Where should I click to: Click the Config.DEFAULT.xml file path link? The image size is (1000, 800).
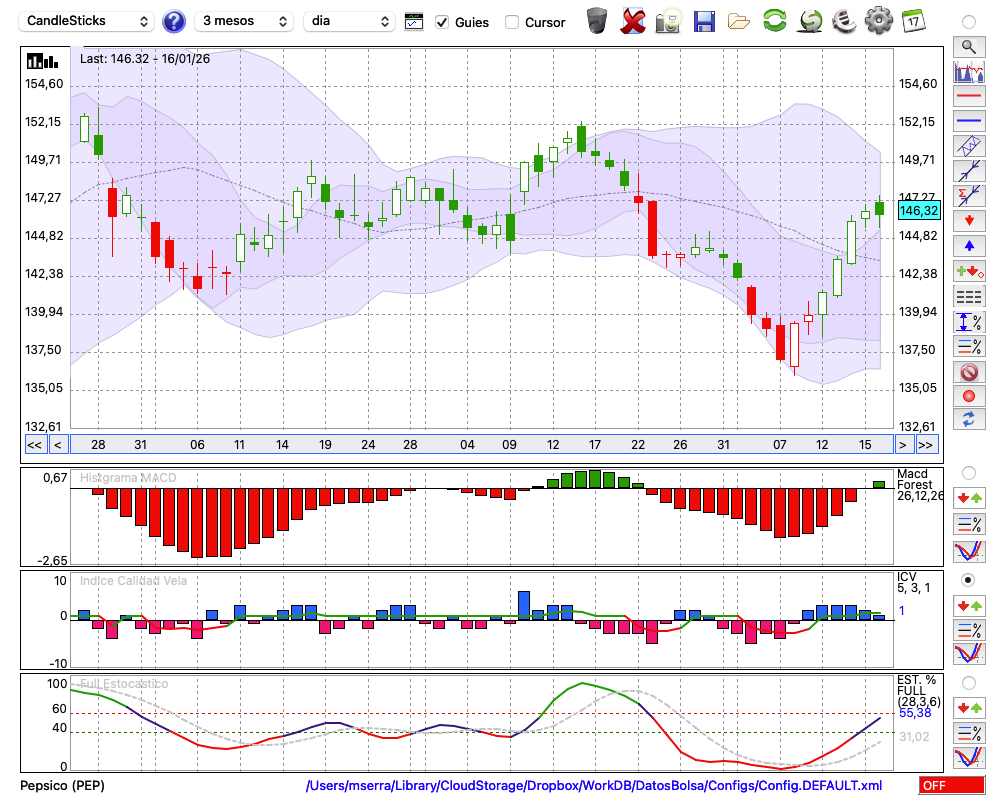[x=594, y=786]
